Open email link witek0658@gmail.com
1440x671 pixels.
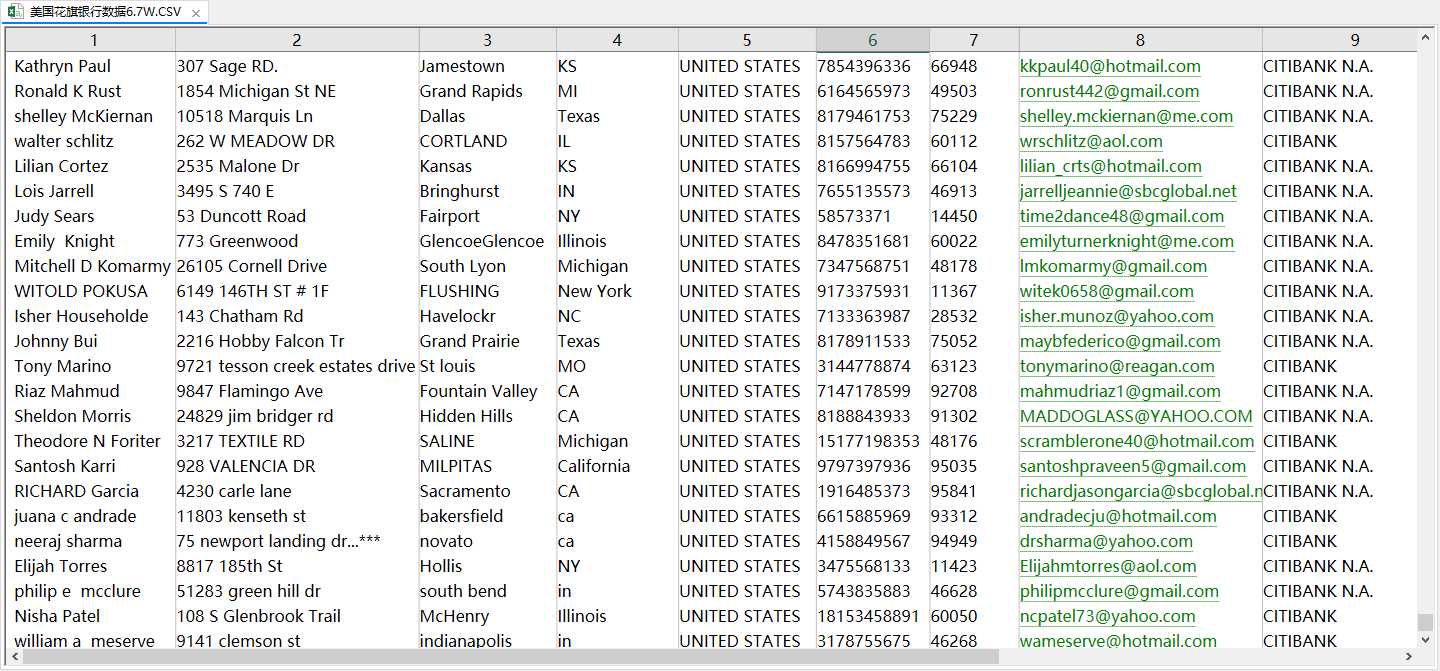point(1107,291)
